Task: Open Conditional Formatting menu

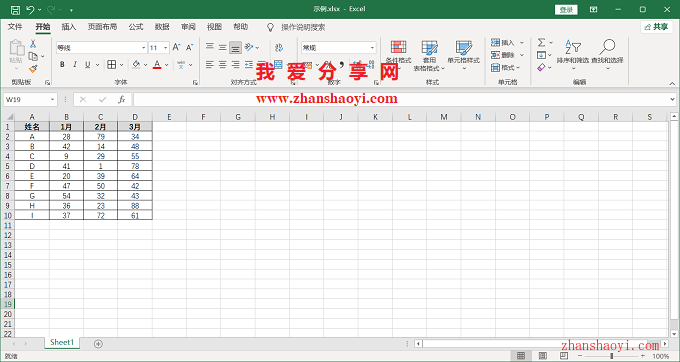Action: pyautogui.click(x=399, y=55)
